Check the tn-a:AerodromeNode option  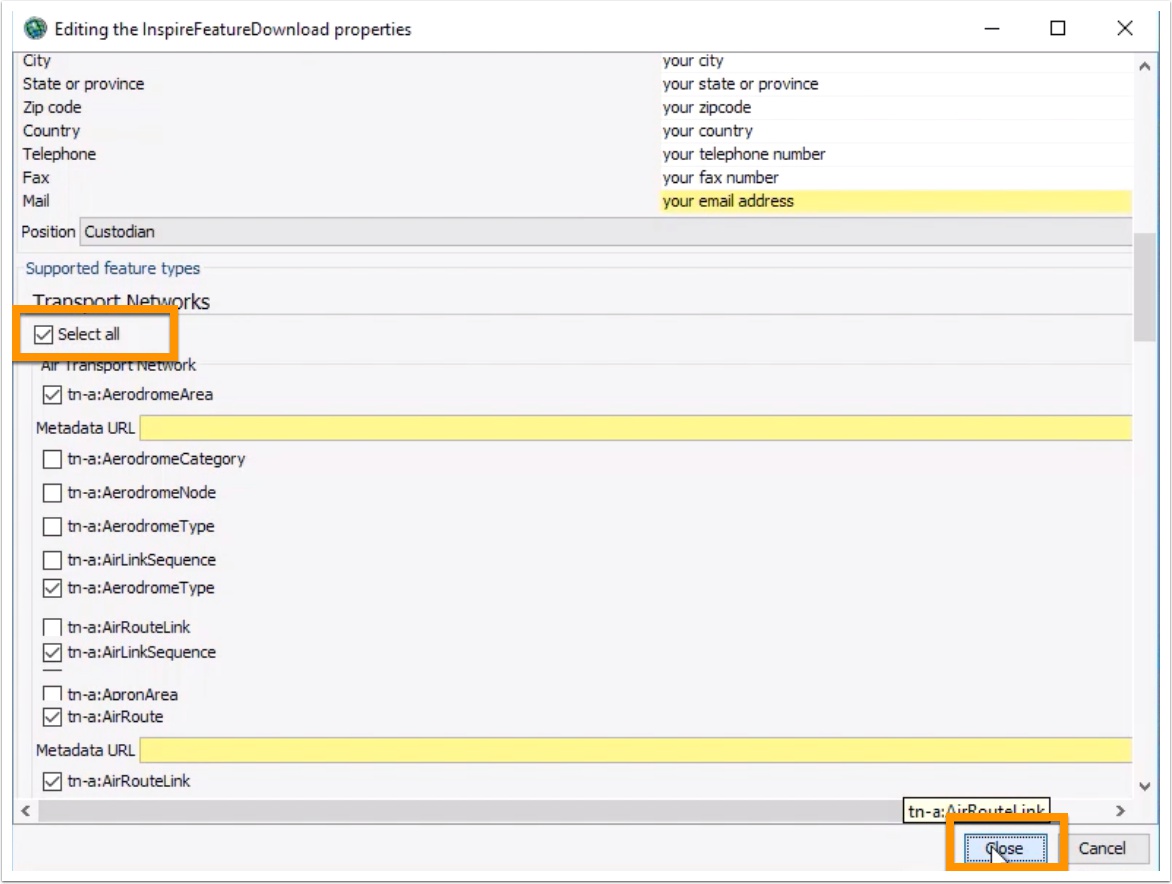(52, 492)
